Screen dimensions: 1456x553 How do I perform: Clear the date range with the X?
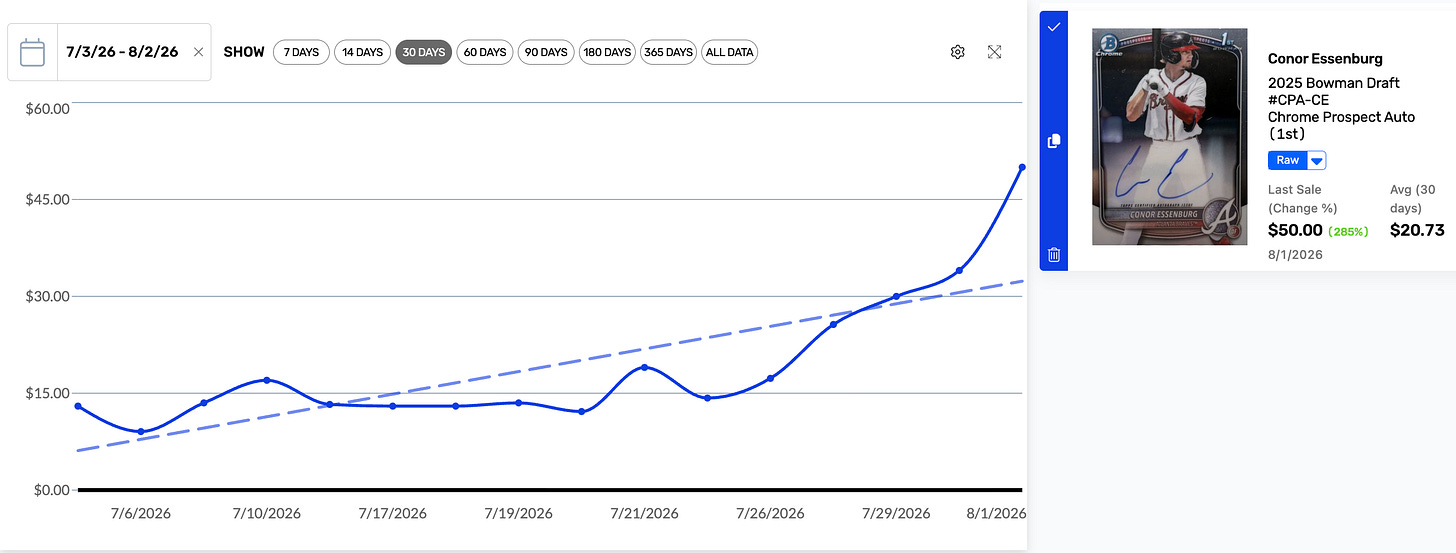click(198, 52)
